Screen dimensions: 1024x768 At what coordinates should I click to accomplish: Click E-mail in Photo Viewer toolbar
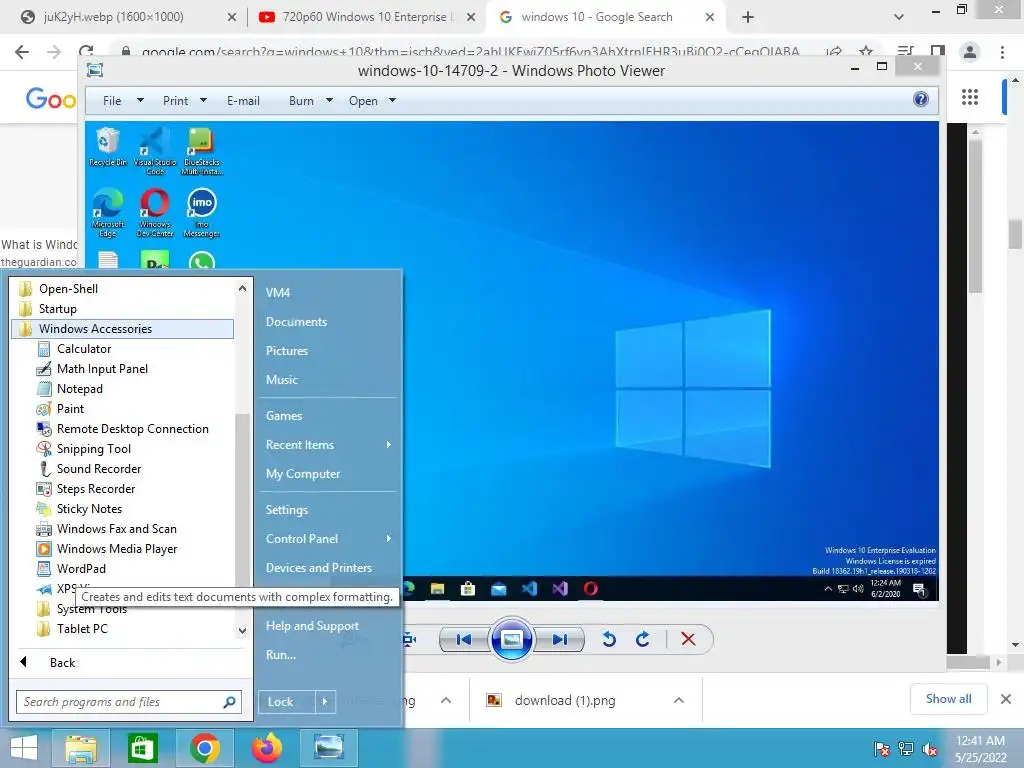(243, 101)
